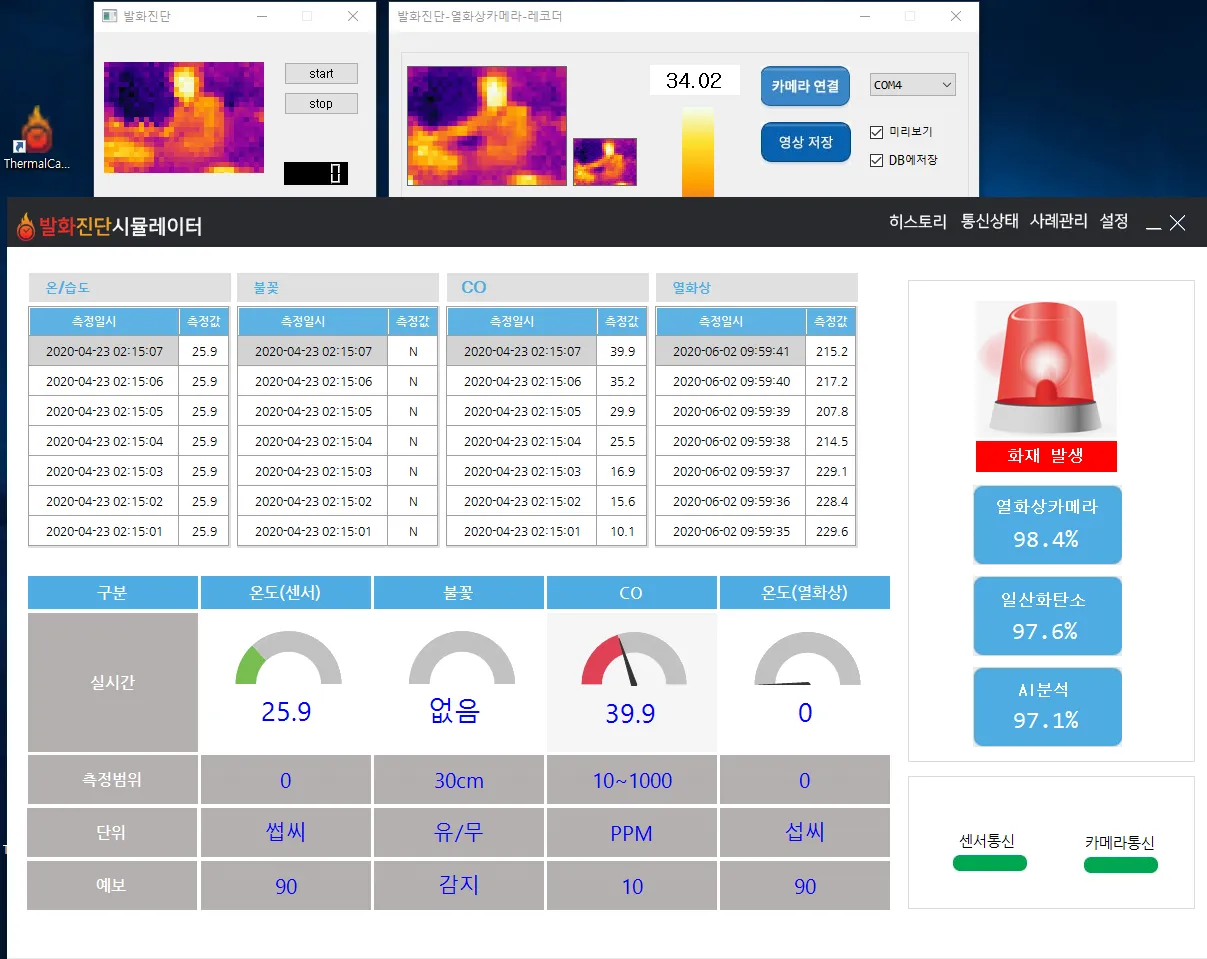
Task: Click the 온도(열화상) realtime gauge
Action: click(807, 659)
